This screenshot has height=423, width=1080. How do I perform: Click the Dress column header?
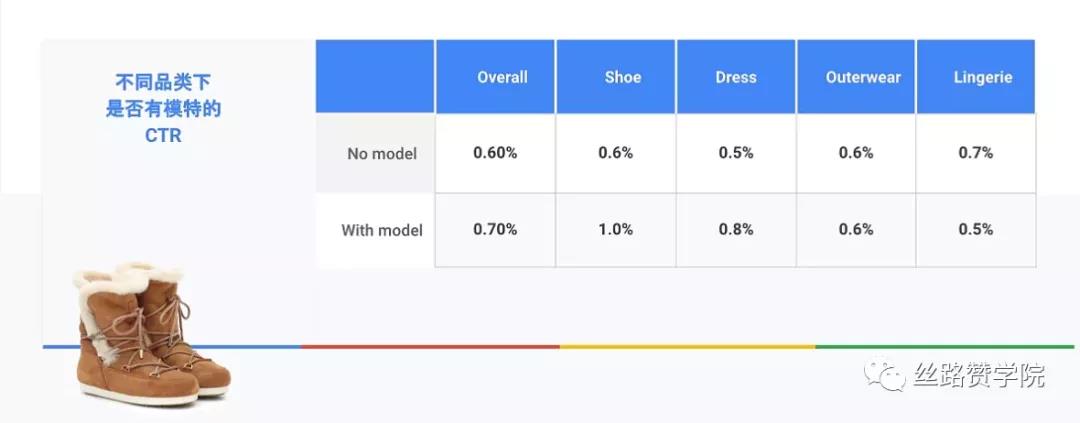pos(736,77)
